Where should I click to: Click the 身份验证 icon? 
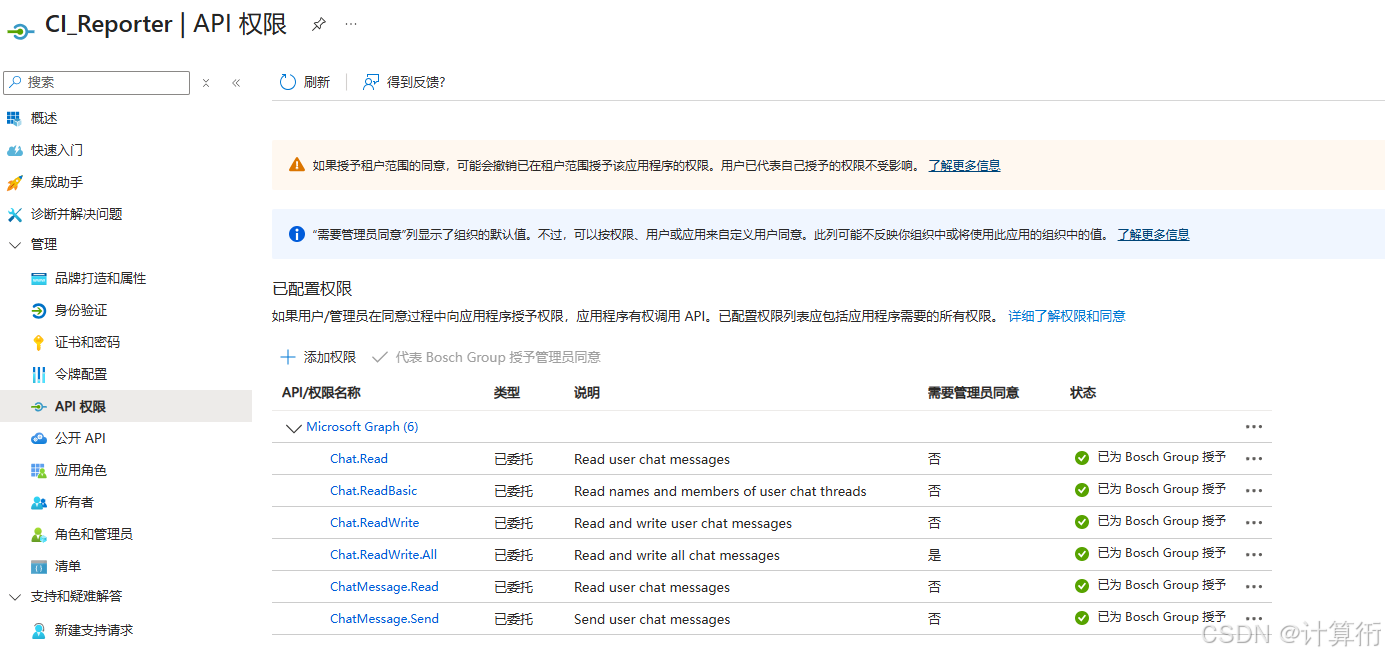tap(39, 310)
